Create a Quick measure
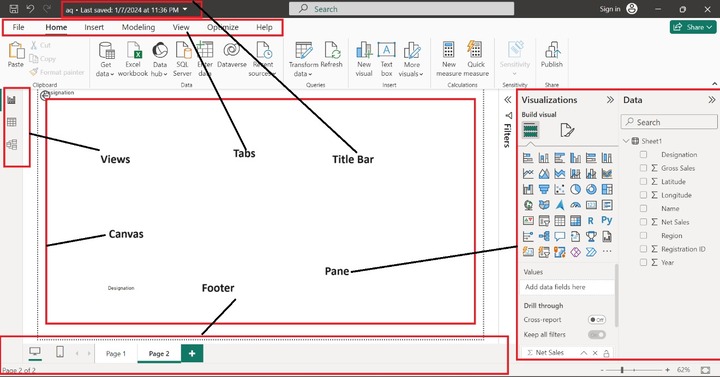 476,59
